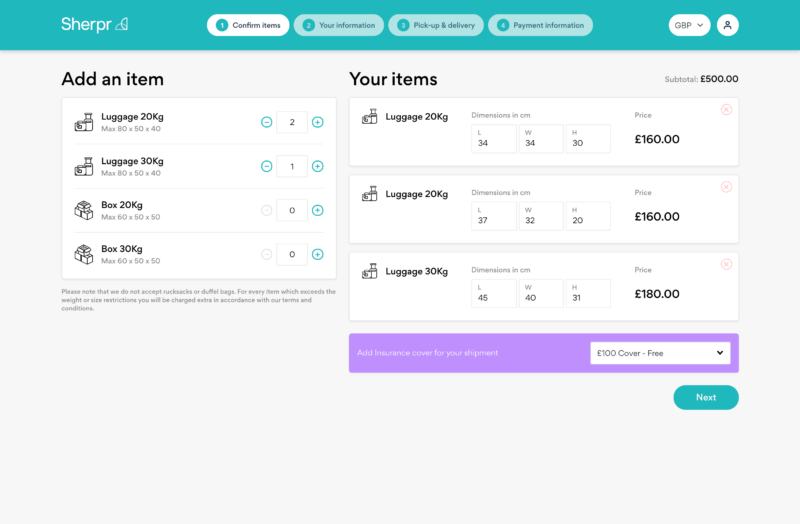Edit width 32 of second Luggage 20Kg
The width and height of the screenshot is (800, 524).
[541, 216]
